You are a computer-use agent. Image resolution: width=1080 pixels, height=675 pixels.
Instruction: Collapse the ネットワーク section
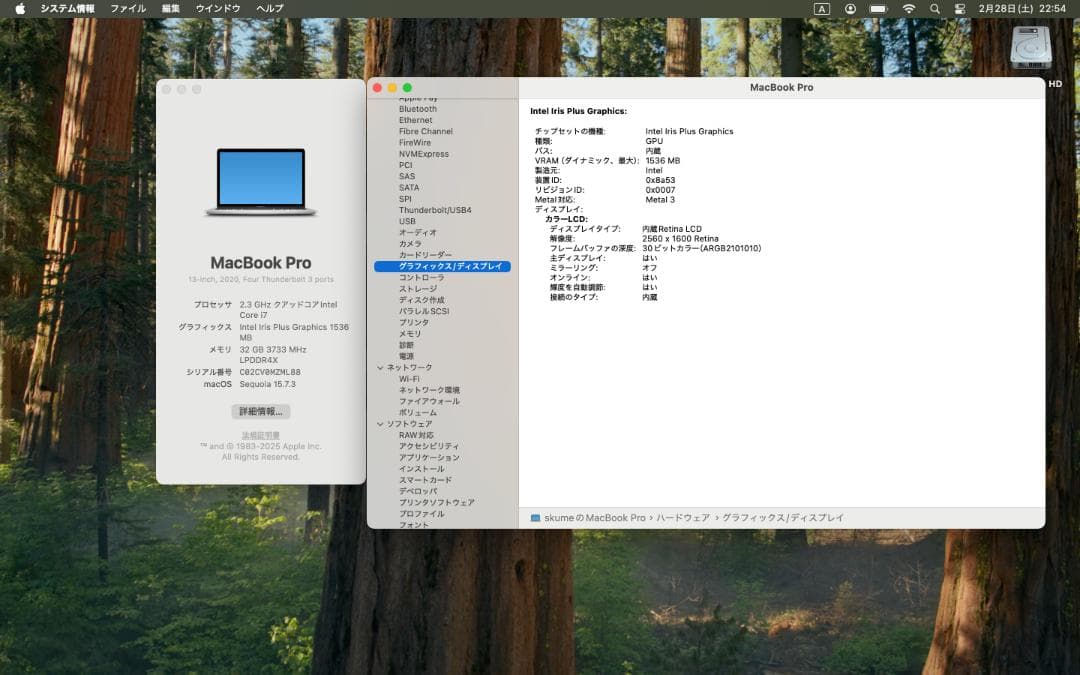(381, 367)
